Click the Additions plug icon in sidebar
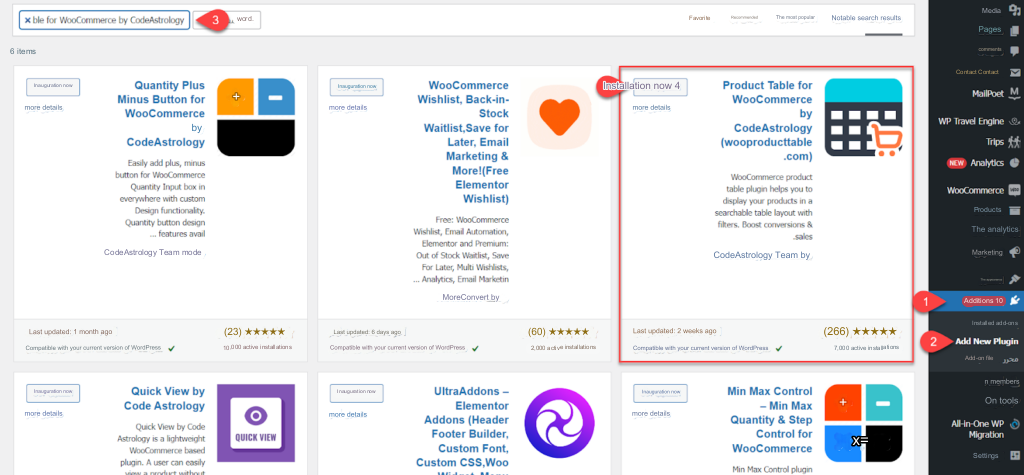 click(x=1014, y=301)
